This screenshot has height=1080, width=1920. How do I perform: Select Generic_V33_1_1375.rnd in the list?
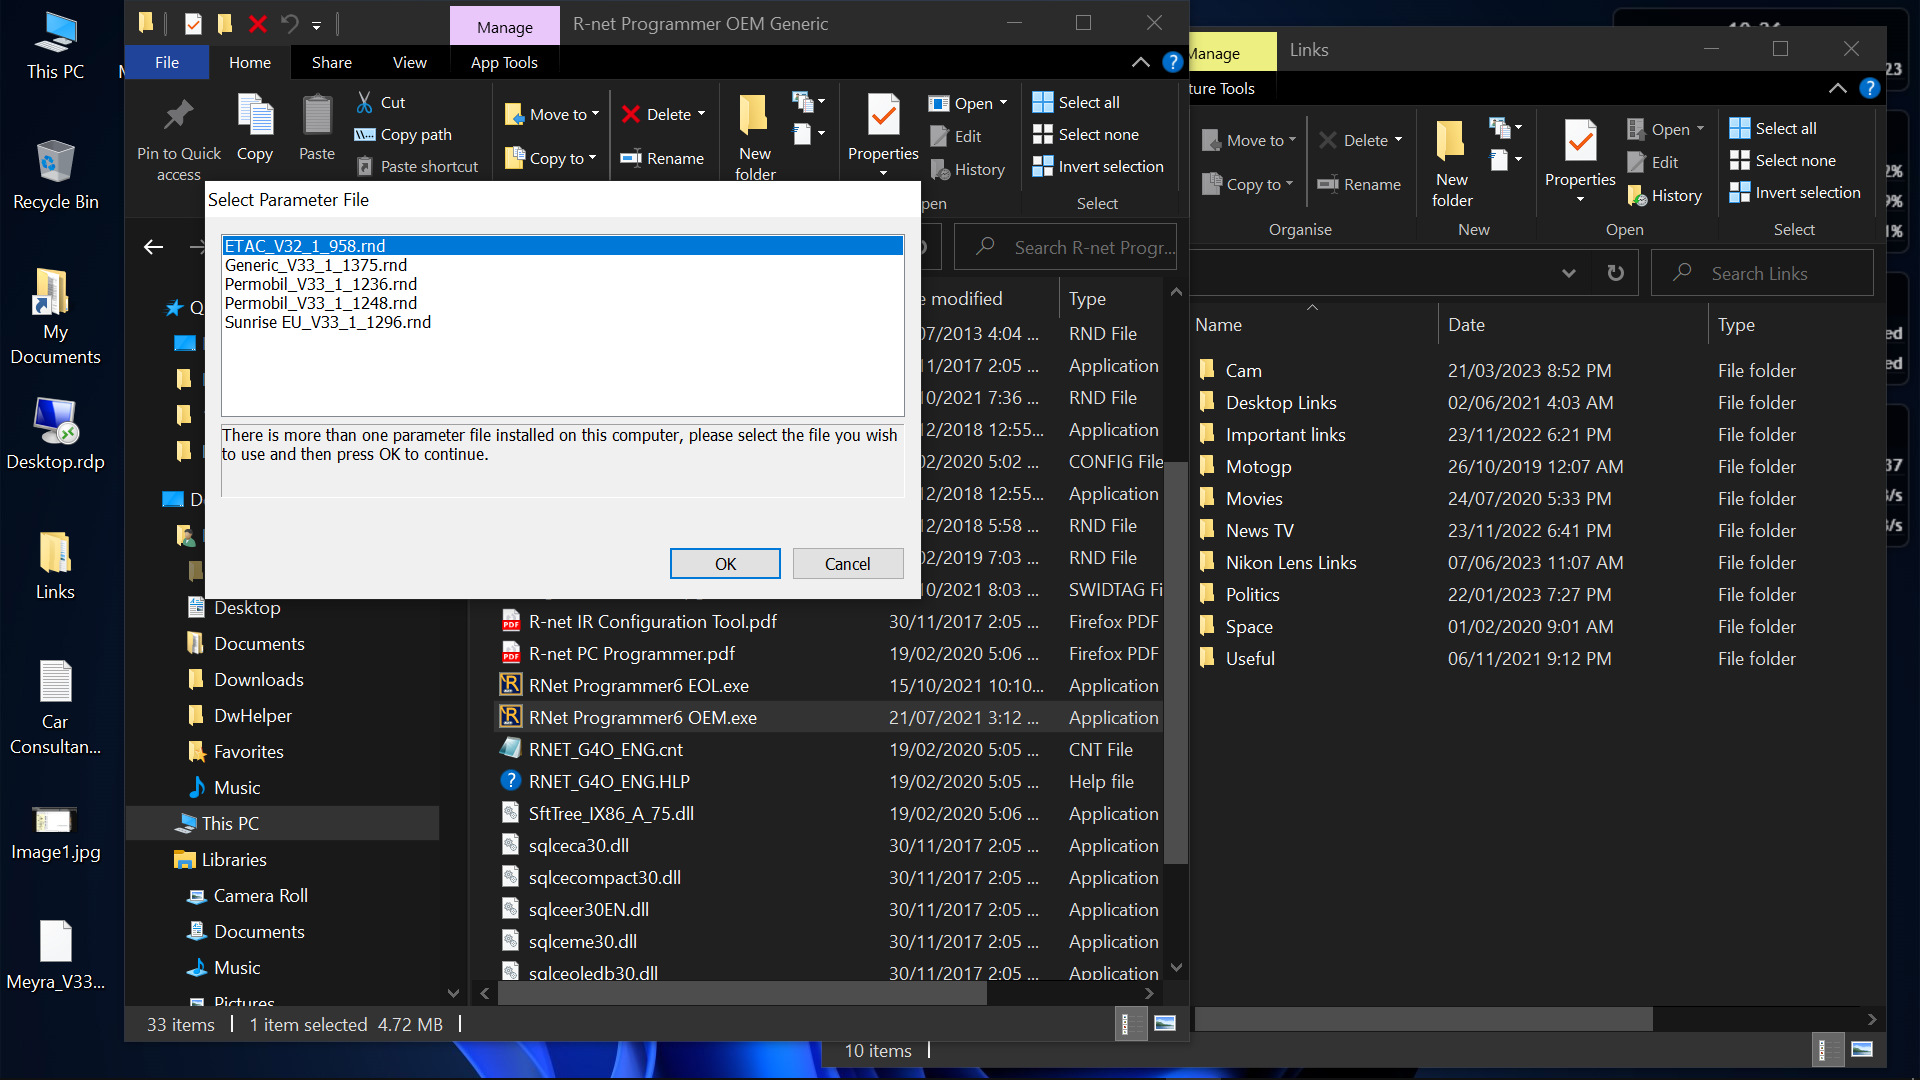pyautogui.click(x=316, y=265)
